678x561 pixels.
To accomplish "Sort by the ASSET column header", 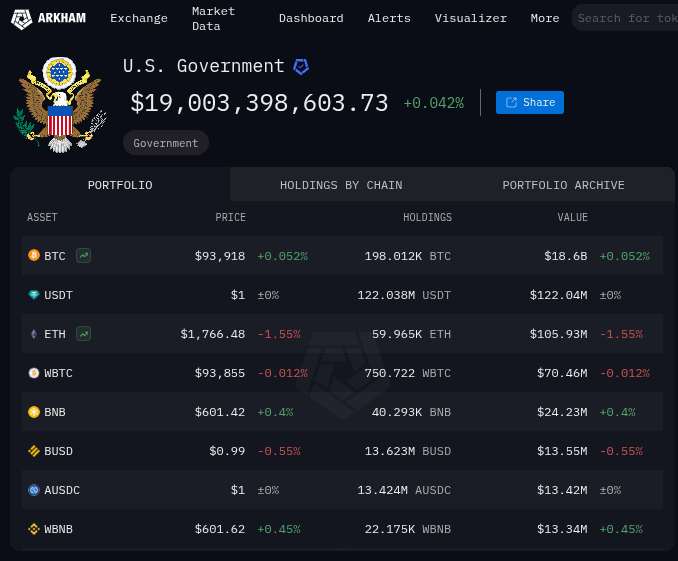I will tap(42, 217).
